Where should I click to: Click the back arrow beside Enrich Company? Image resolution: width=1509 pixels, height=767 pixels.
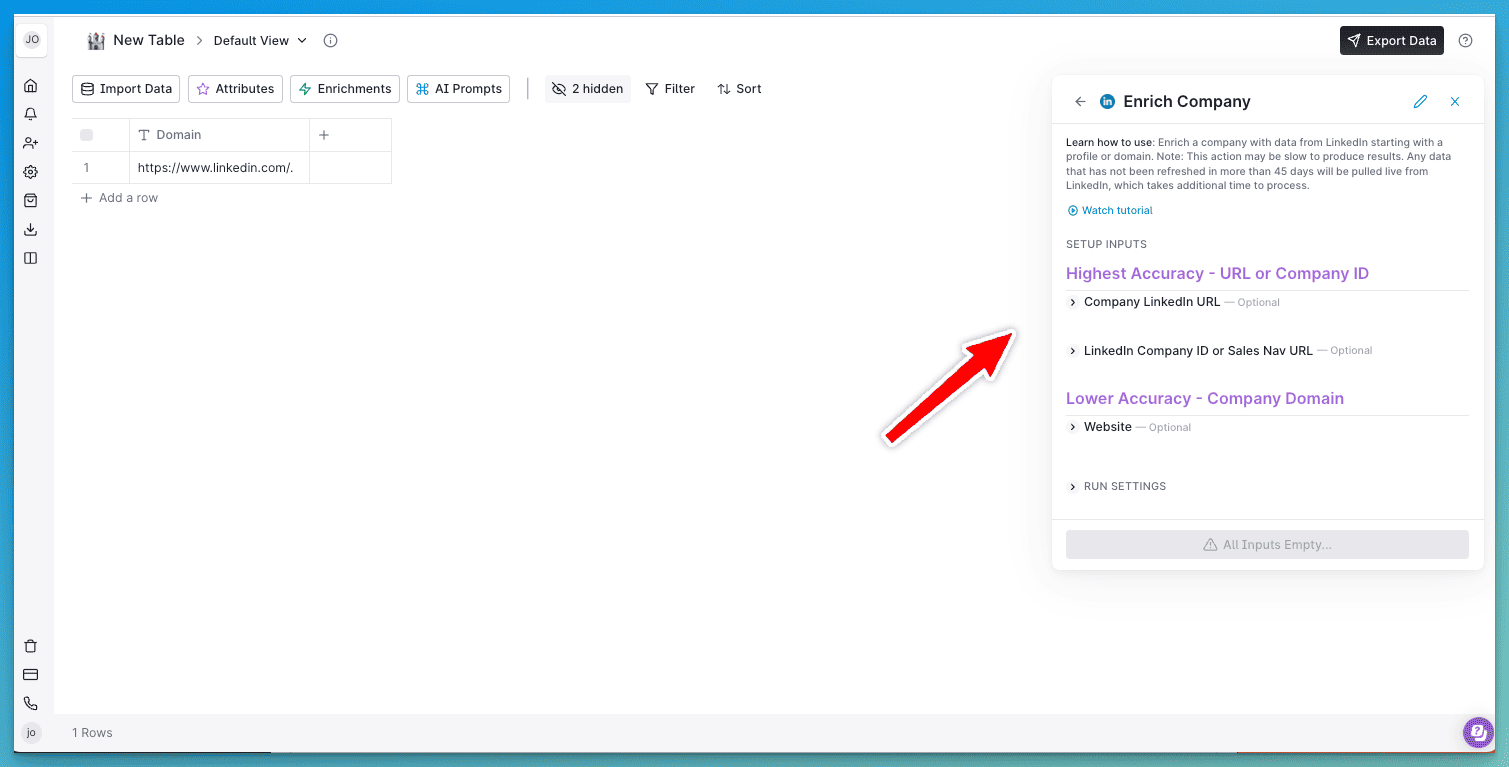1080,102
